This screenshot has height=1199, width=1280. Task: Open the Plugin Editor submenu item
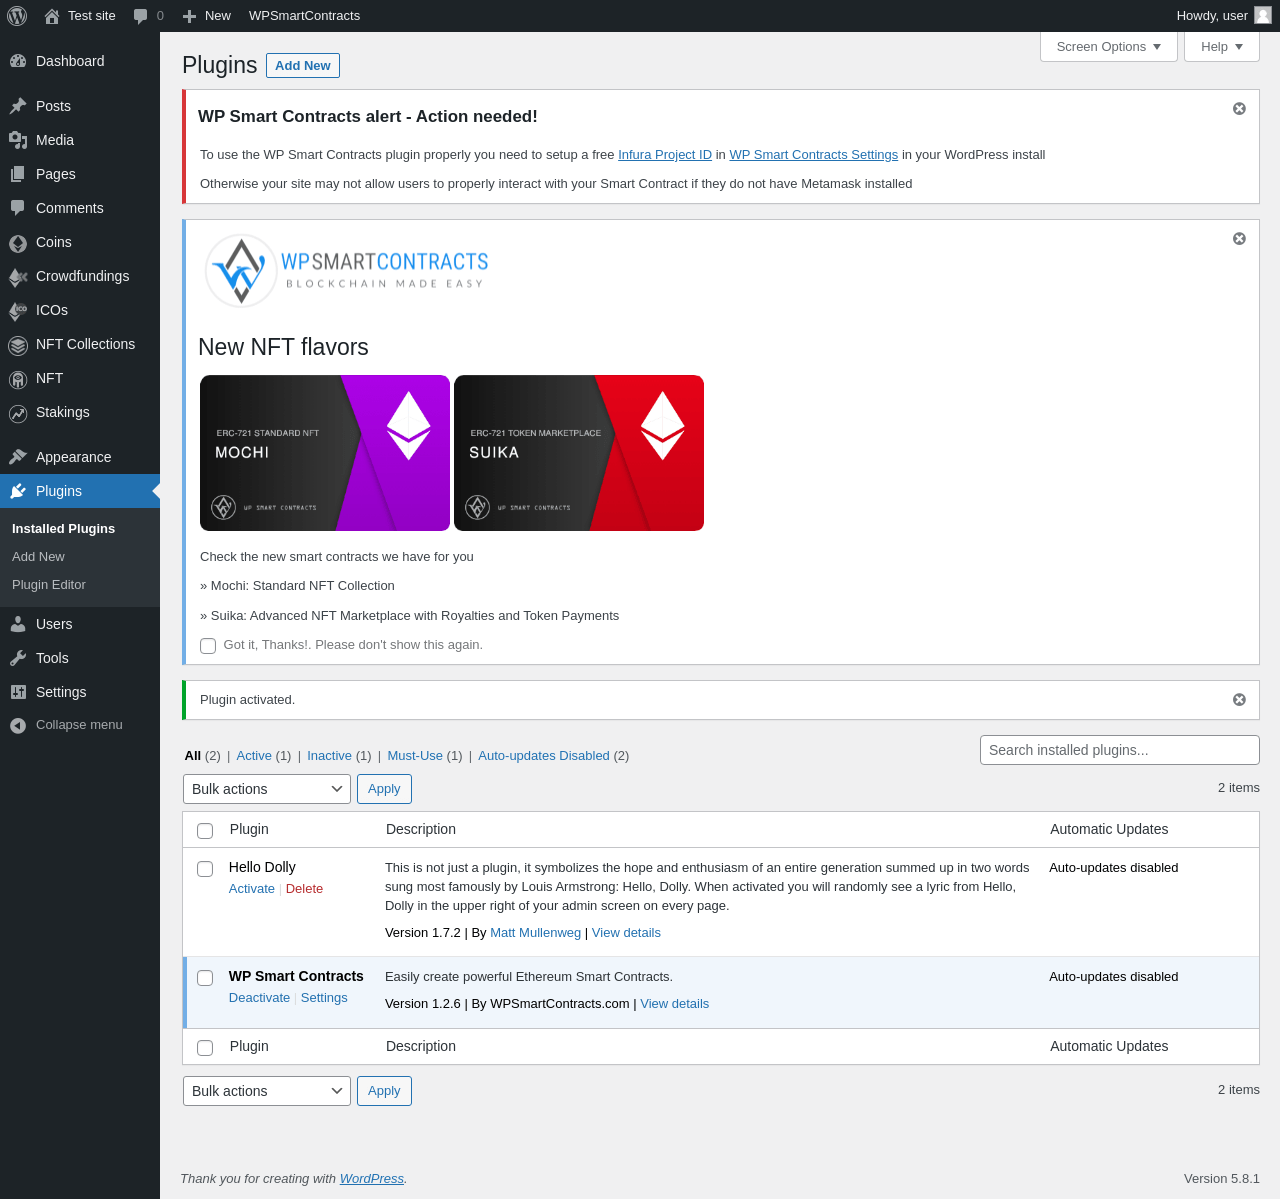(x=49, y=584)
